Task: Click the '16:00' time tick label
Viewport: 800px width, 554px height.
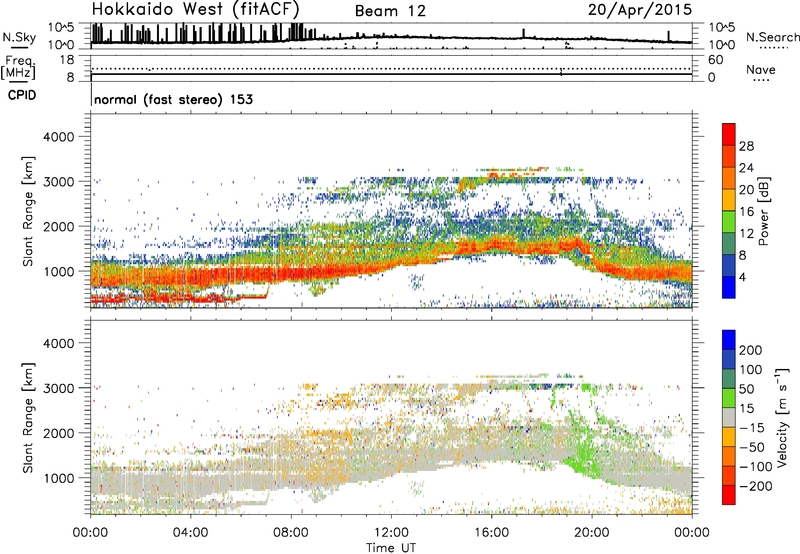Action: click(x=491, y=533)
